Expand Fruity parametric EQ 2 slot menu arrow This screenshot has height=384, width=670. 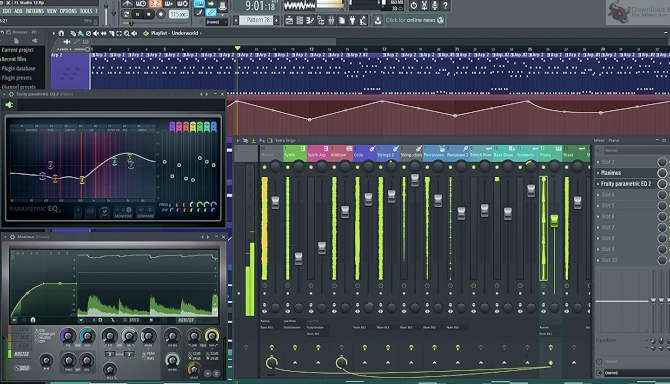(x=598, y=184)
